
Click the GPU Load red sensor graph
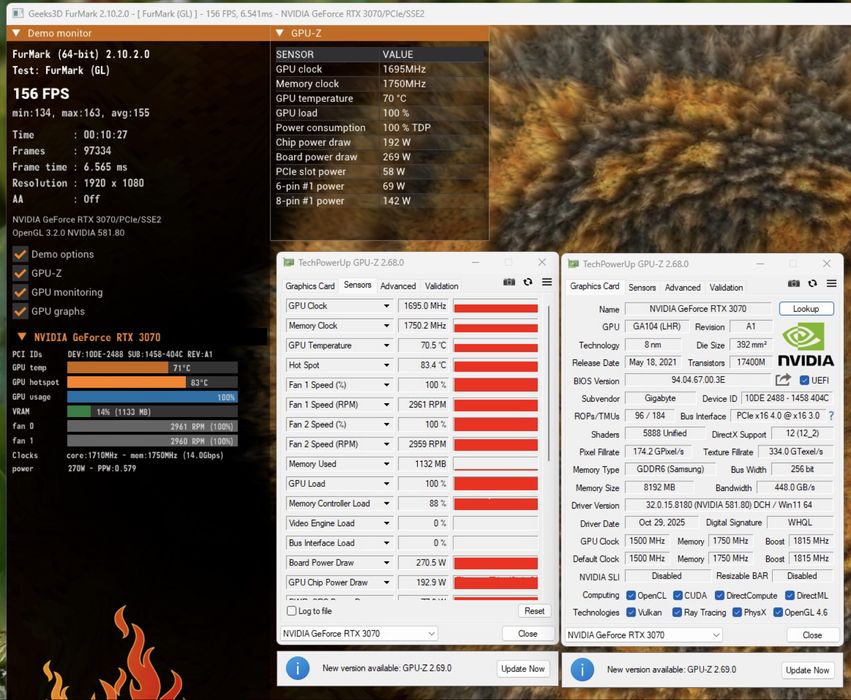[496, 483]
